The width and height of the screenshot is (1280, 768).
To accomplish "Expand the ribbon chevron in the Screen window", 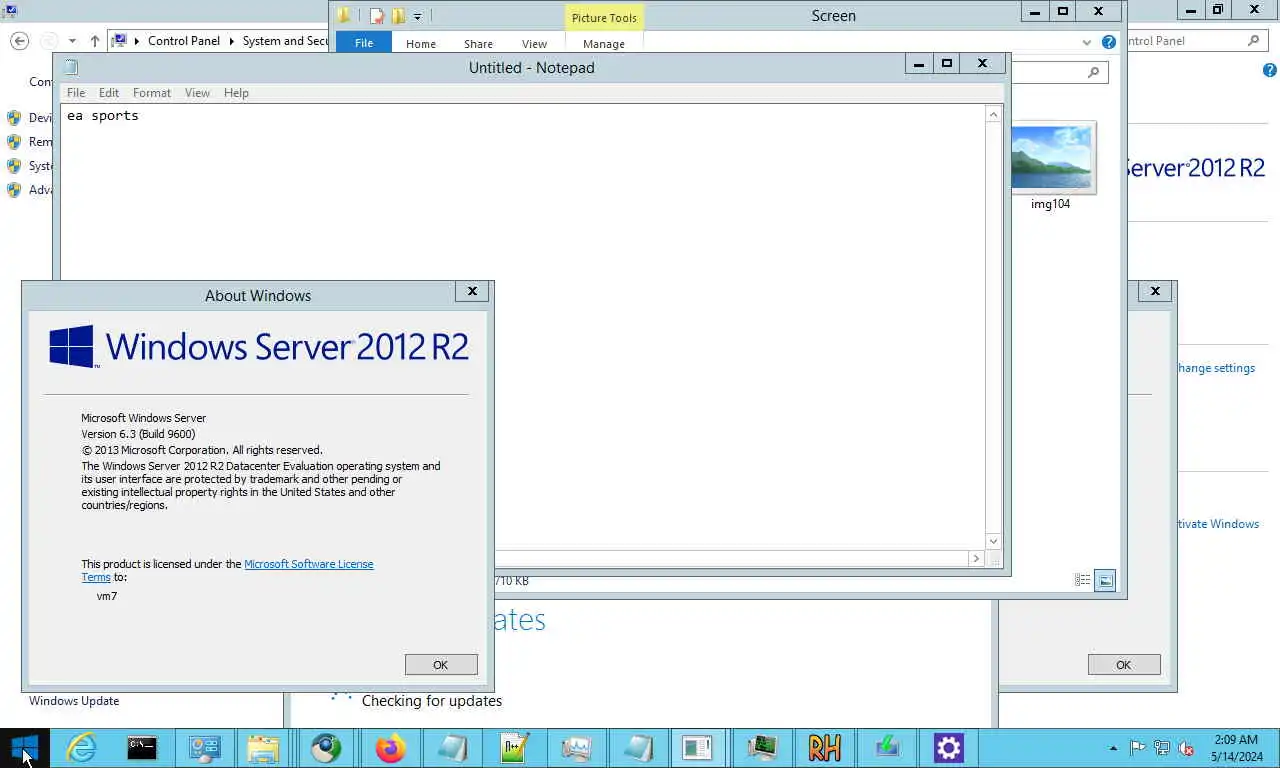I will (1087, 43).
